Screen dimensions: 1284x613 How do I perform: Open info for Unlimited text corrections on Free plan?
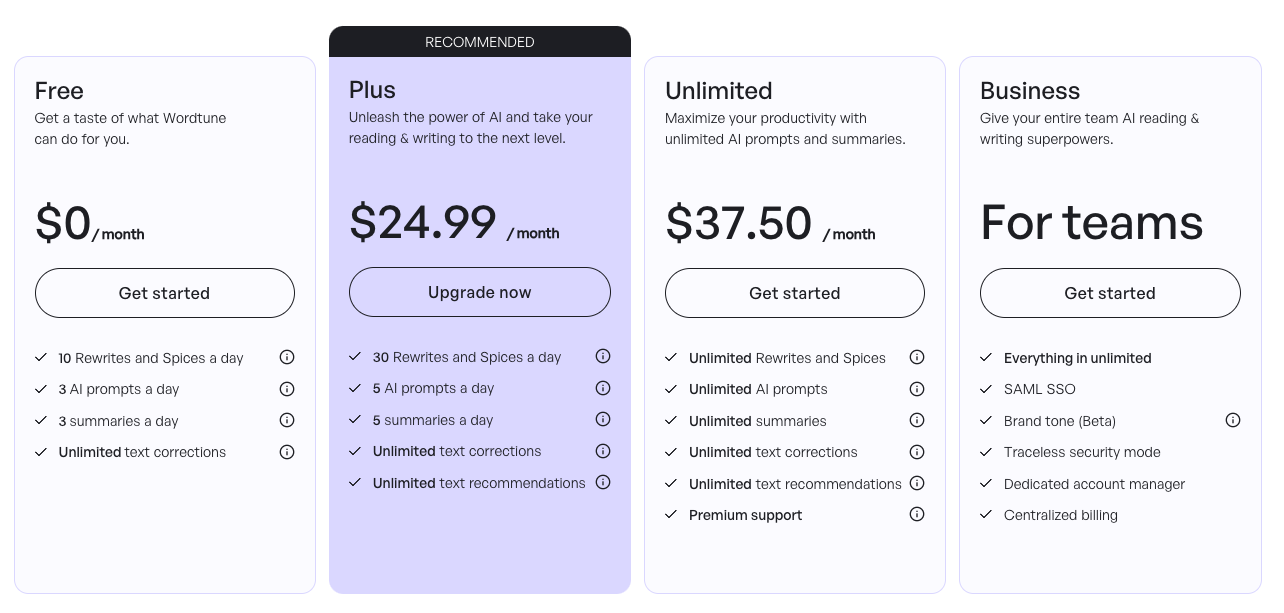[x=287, y=452]
